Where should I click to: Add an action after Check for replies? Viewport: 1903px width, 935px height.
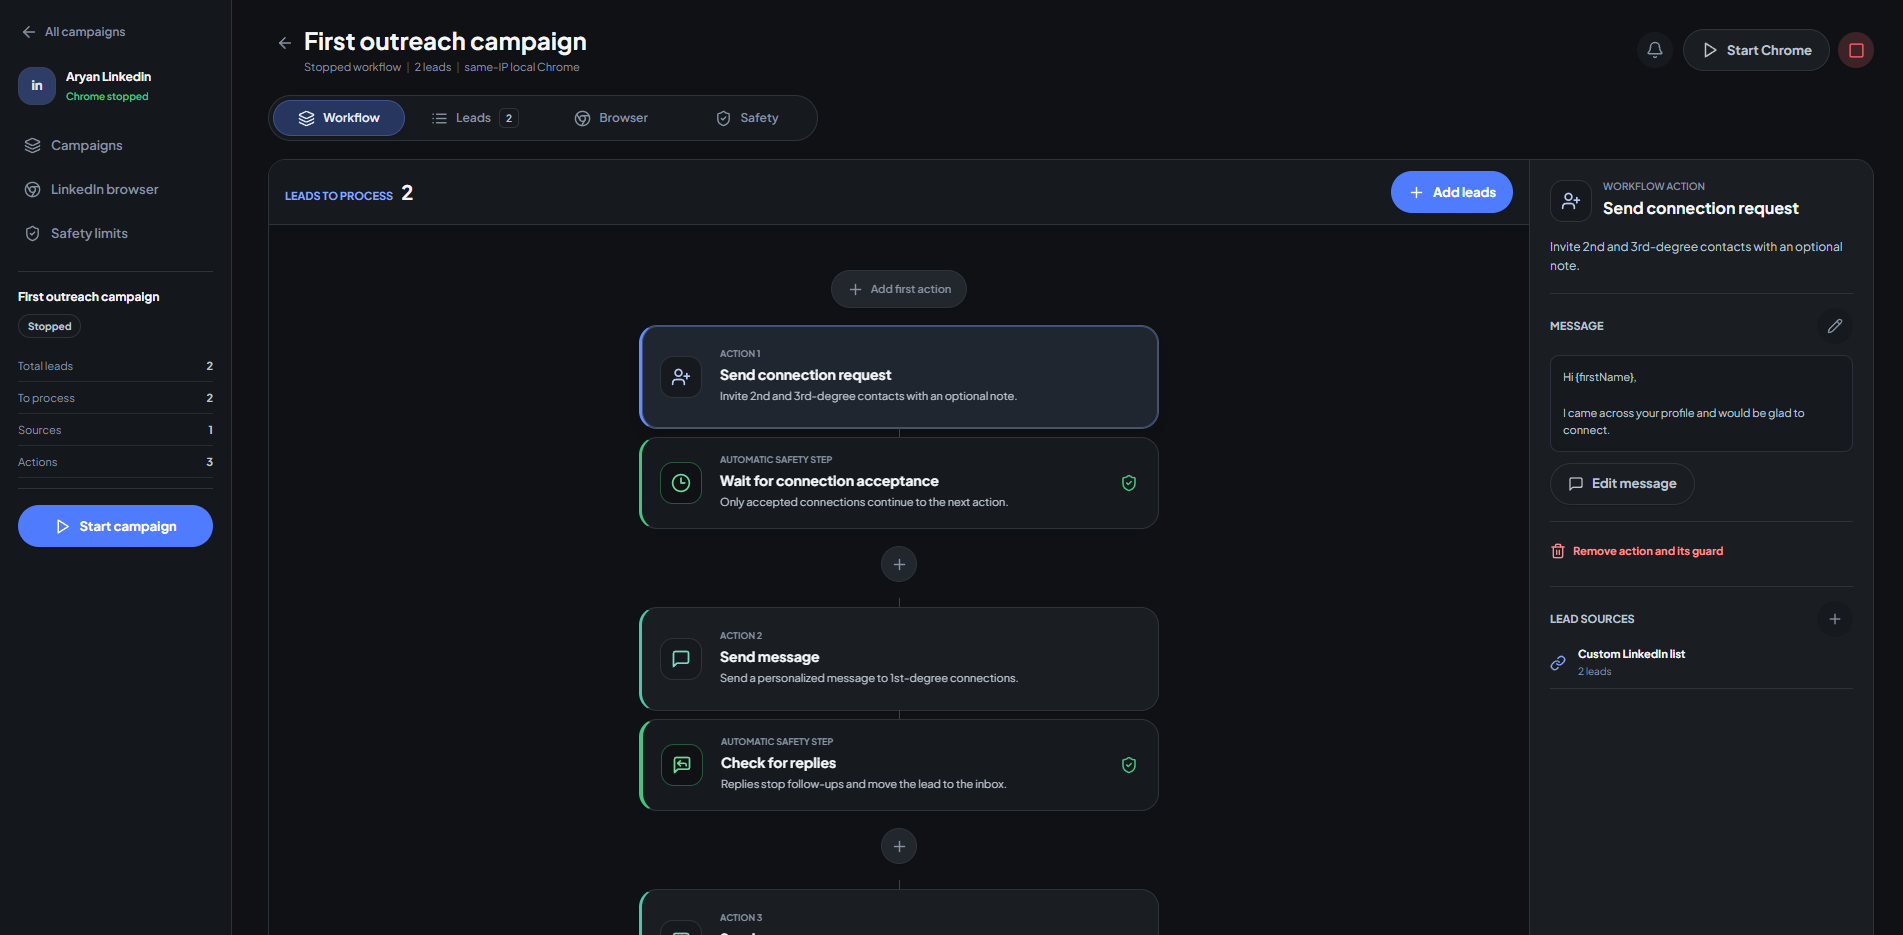899,847
